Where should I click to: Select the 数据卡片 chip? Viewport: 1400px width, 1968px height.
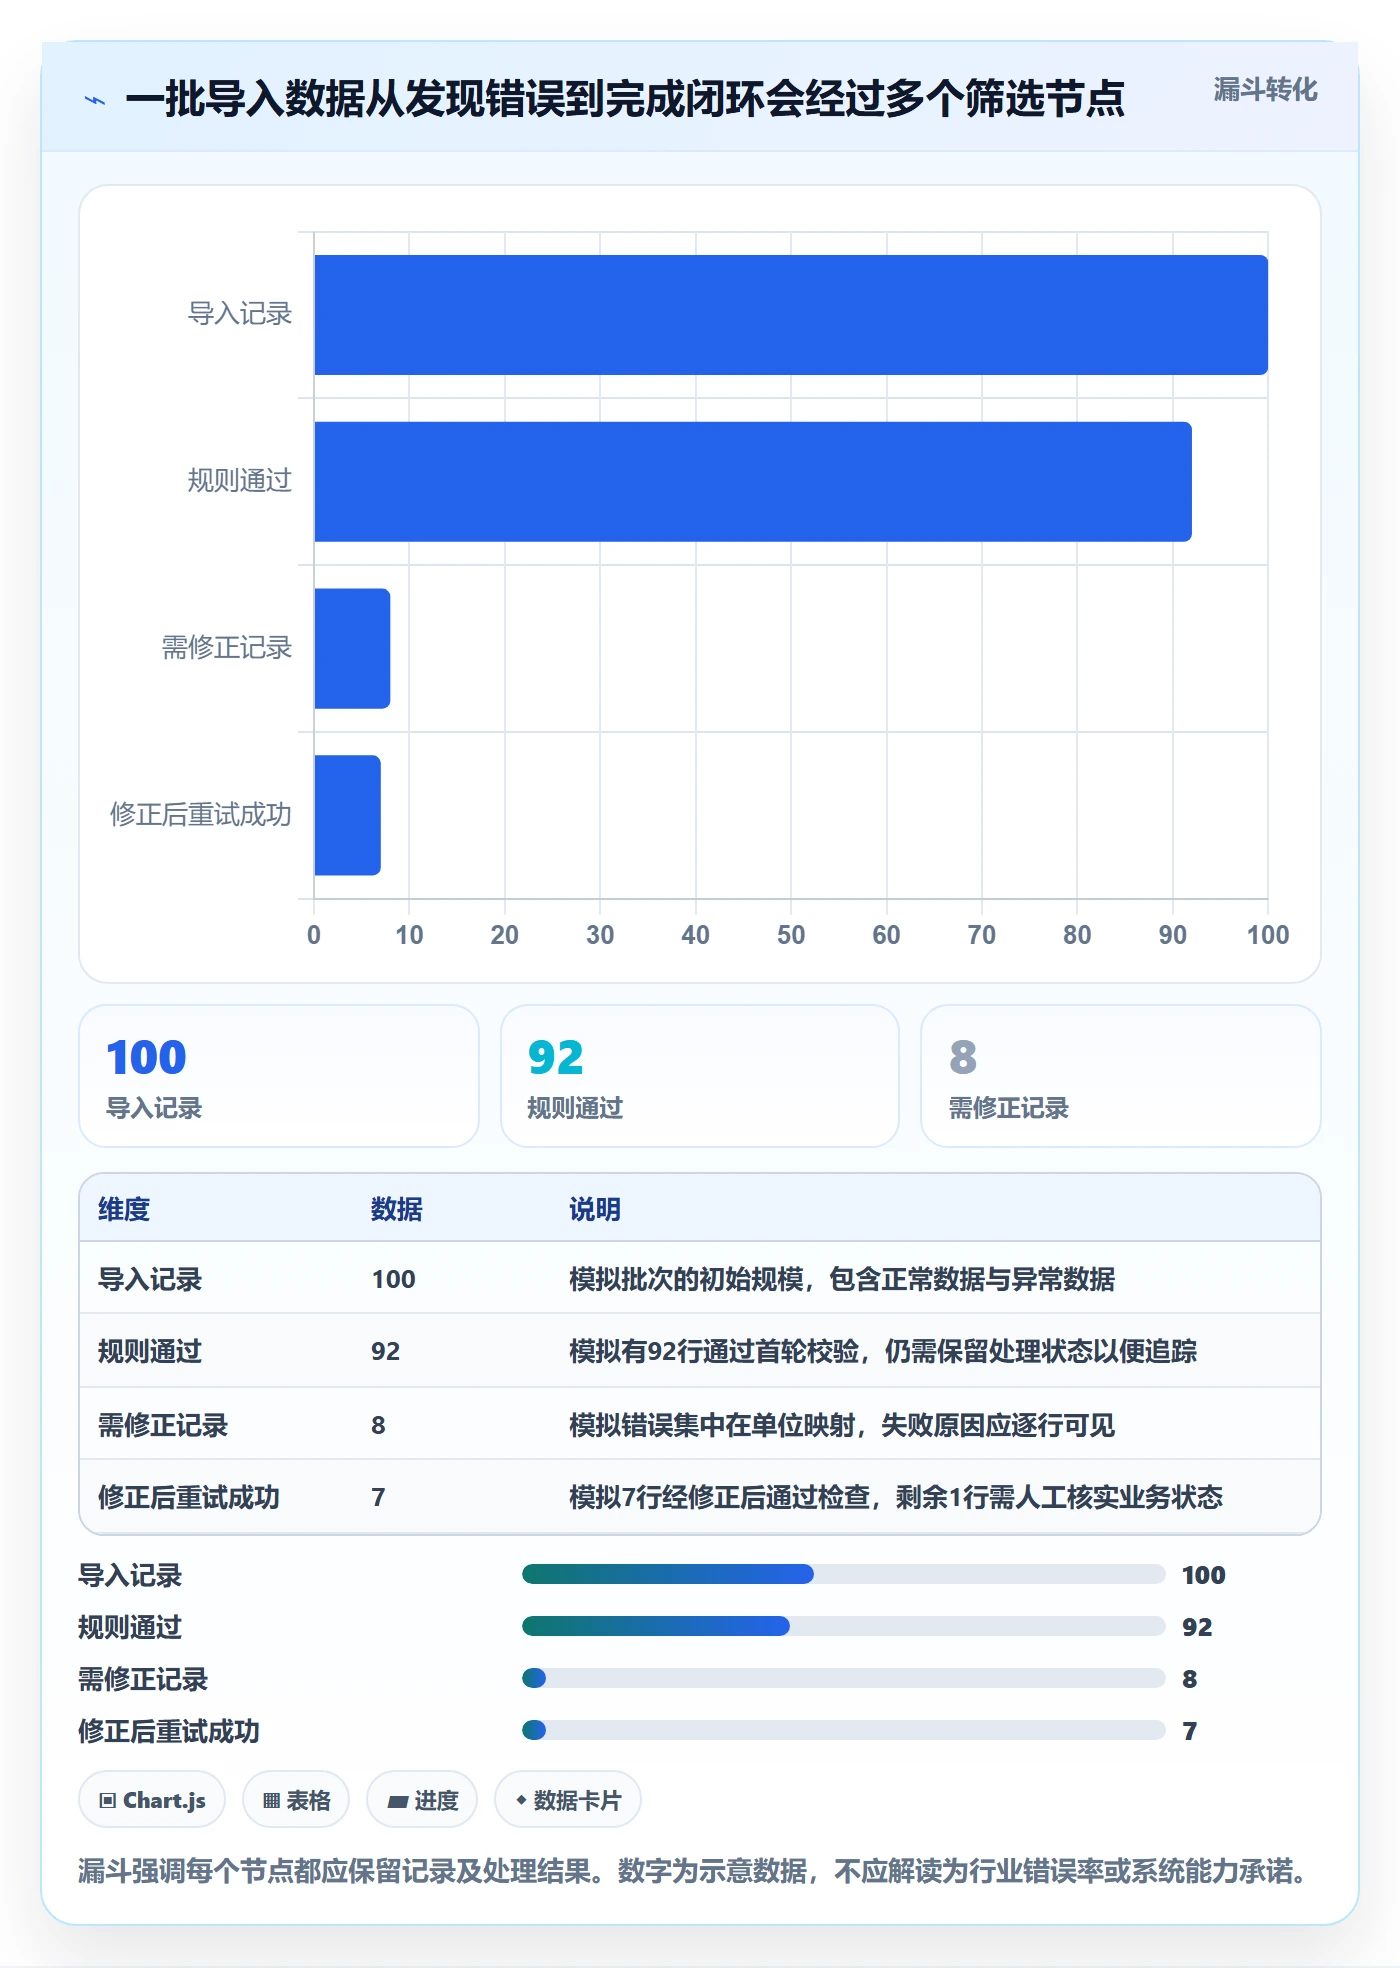click(568, 1800)
